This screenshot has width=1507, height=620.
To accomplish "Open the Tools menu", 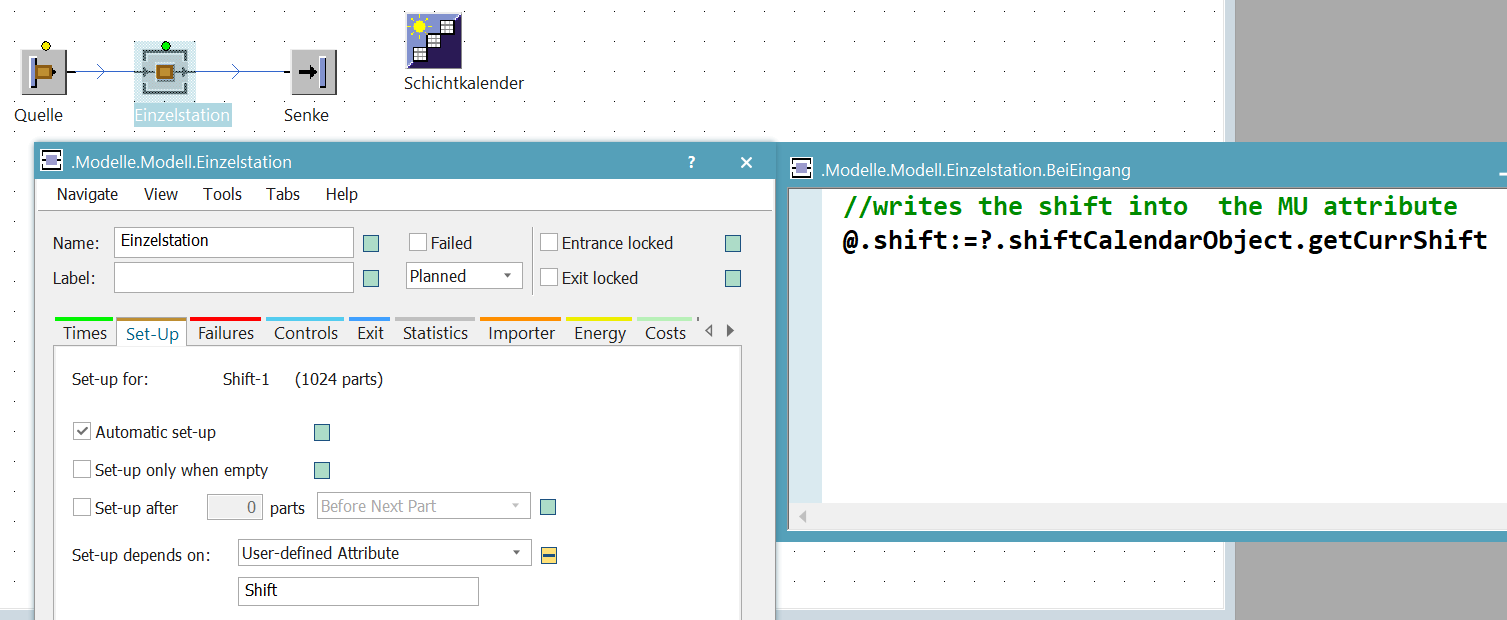I will point(222,194).
